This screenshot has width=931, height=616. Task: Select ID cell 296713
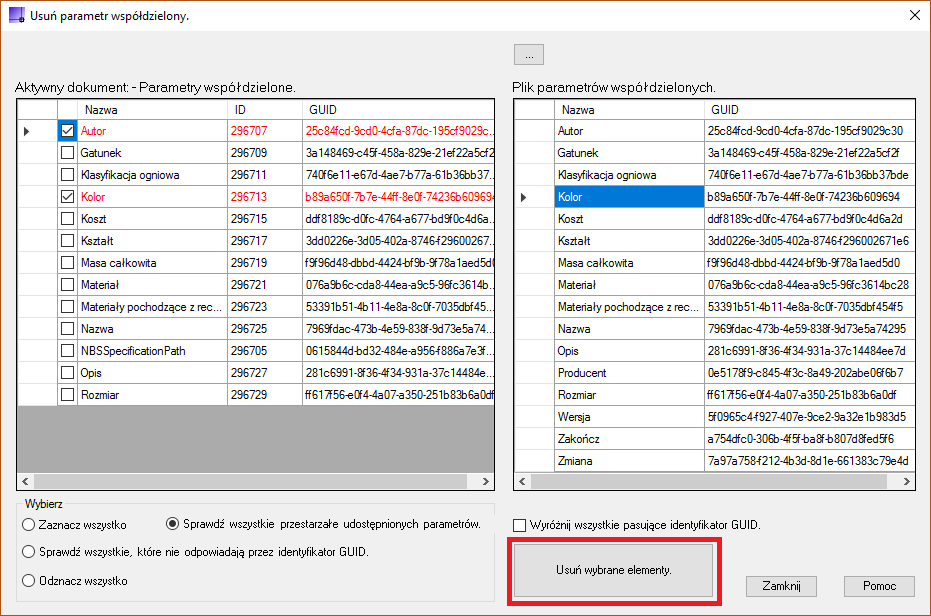[x=265, y=197]
